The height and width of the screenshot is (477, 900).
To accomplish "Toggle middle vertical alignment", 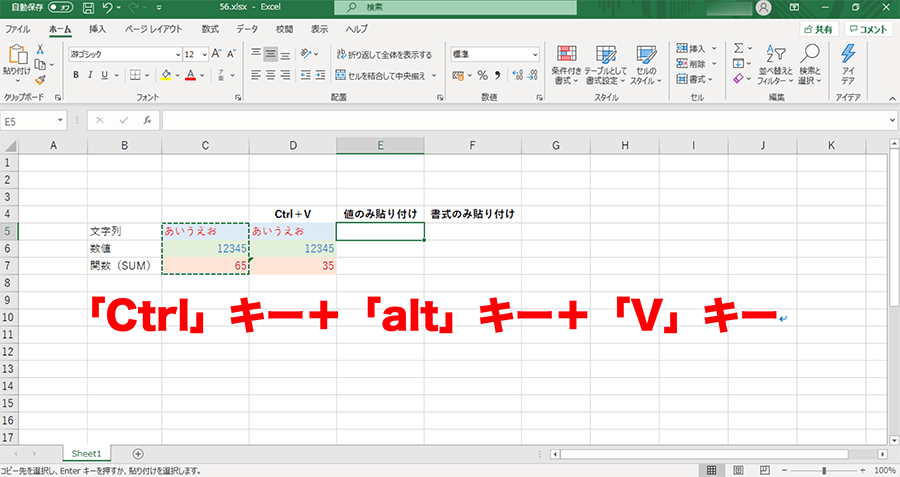I will tap(270, 55).
